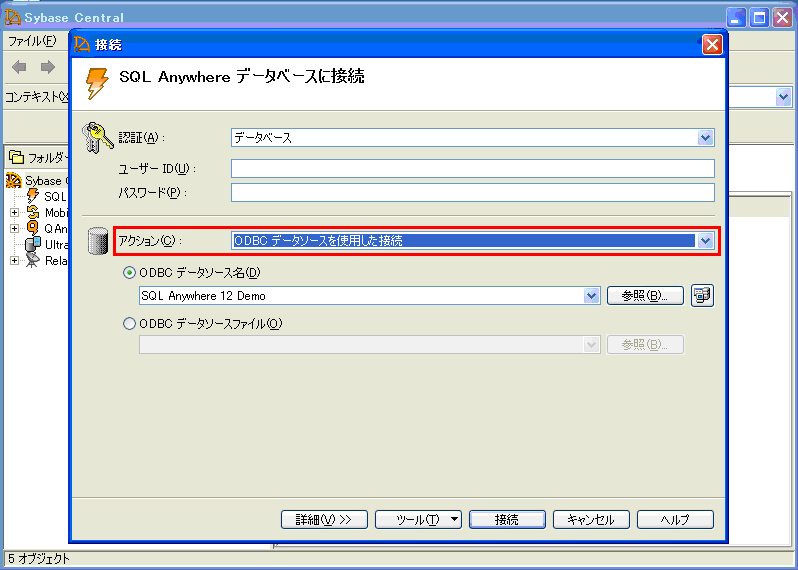Click the パスワード input field
Screen dimensions: 798x570
[472, 192]
